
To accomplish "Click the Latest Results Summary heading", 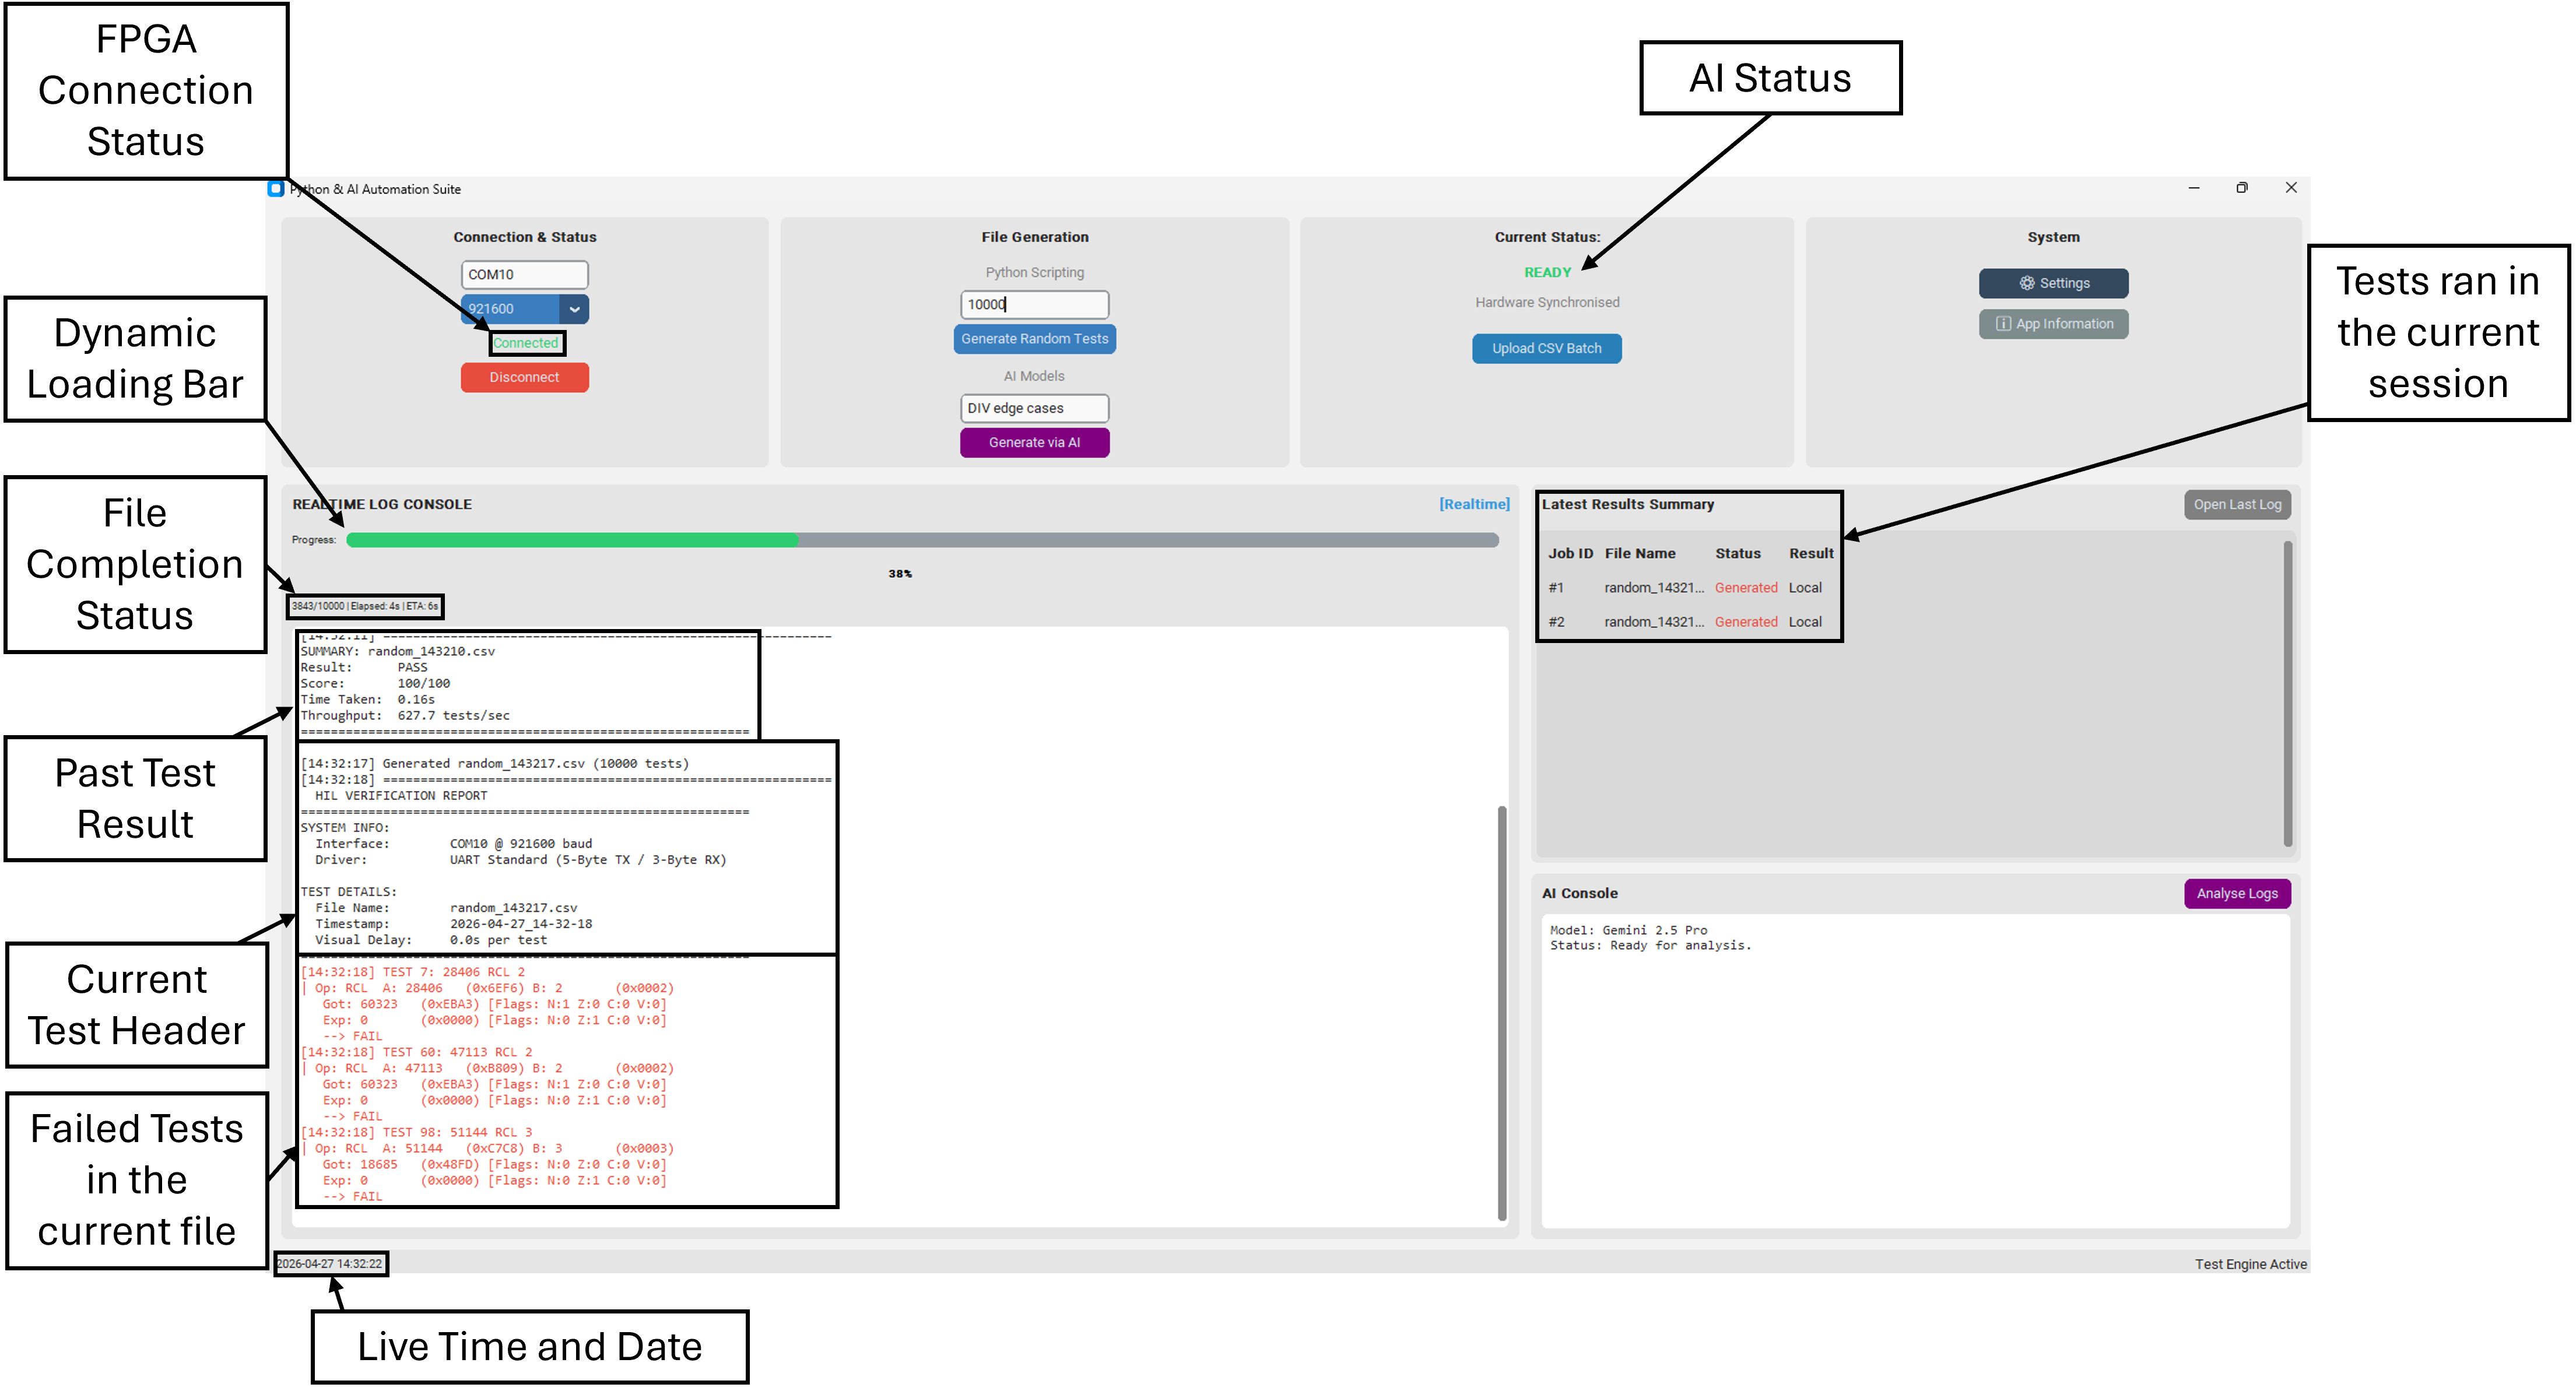I will coord(1627,505).
